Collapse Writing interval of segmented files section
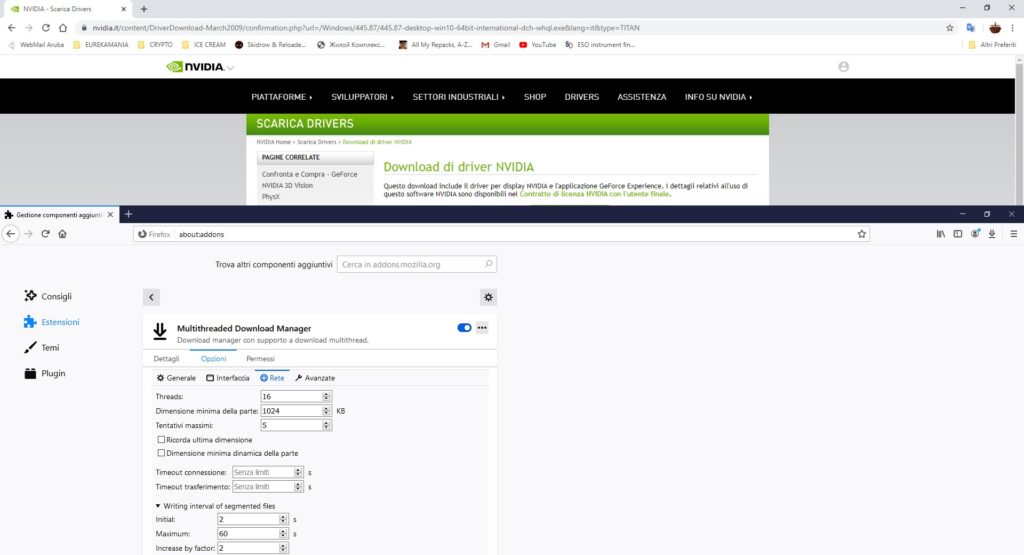The image size is (1024, 555). (x=215, y=506)
